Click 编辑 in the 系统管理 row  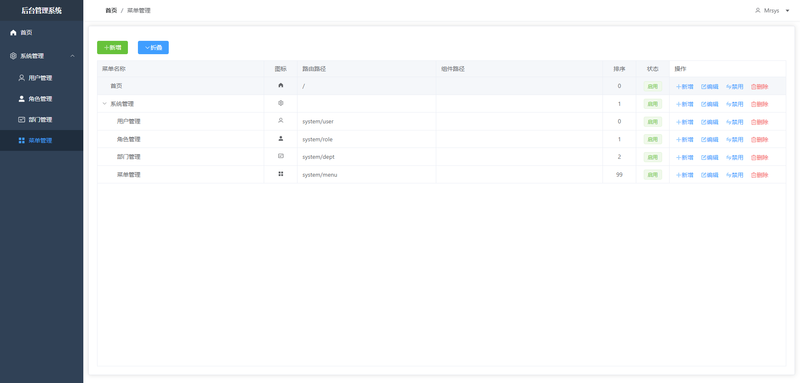[710, 104]
